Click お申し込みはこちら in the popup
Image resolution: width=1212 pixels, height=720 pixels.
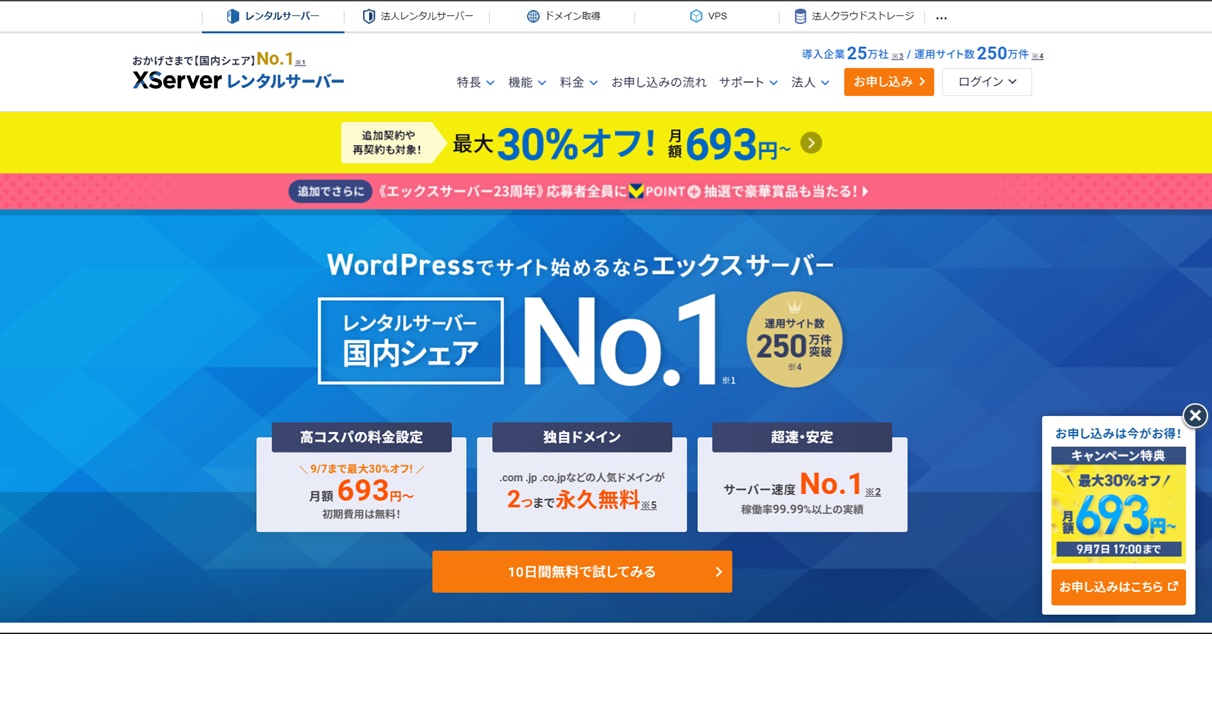click(x=1118, y=587)
